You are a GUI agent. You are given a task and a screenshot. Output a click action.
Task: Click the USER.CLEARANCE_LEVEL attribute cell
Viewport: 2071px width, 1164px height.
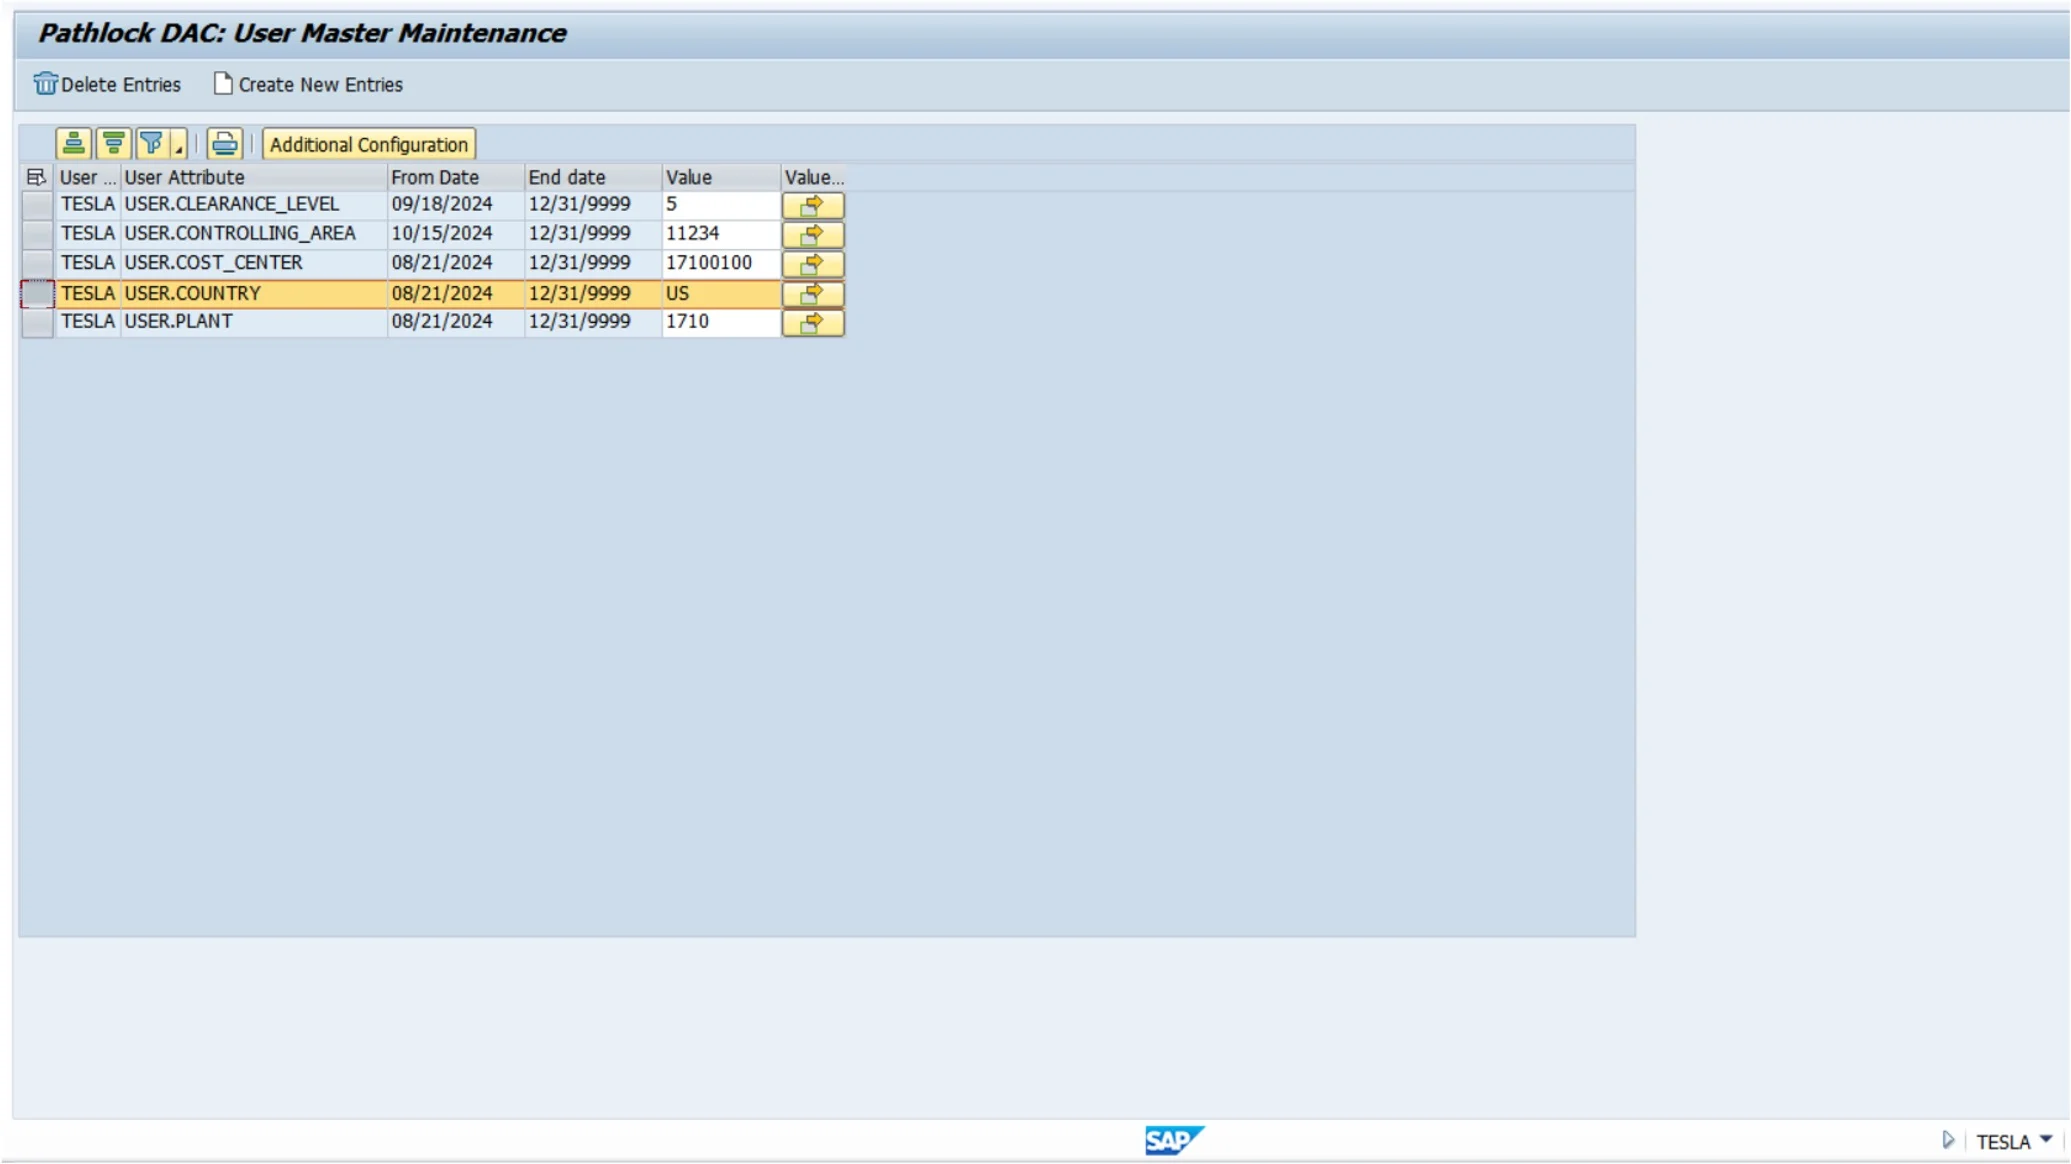254,204
